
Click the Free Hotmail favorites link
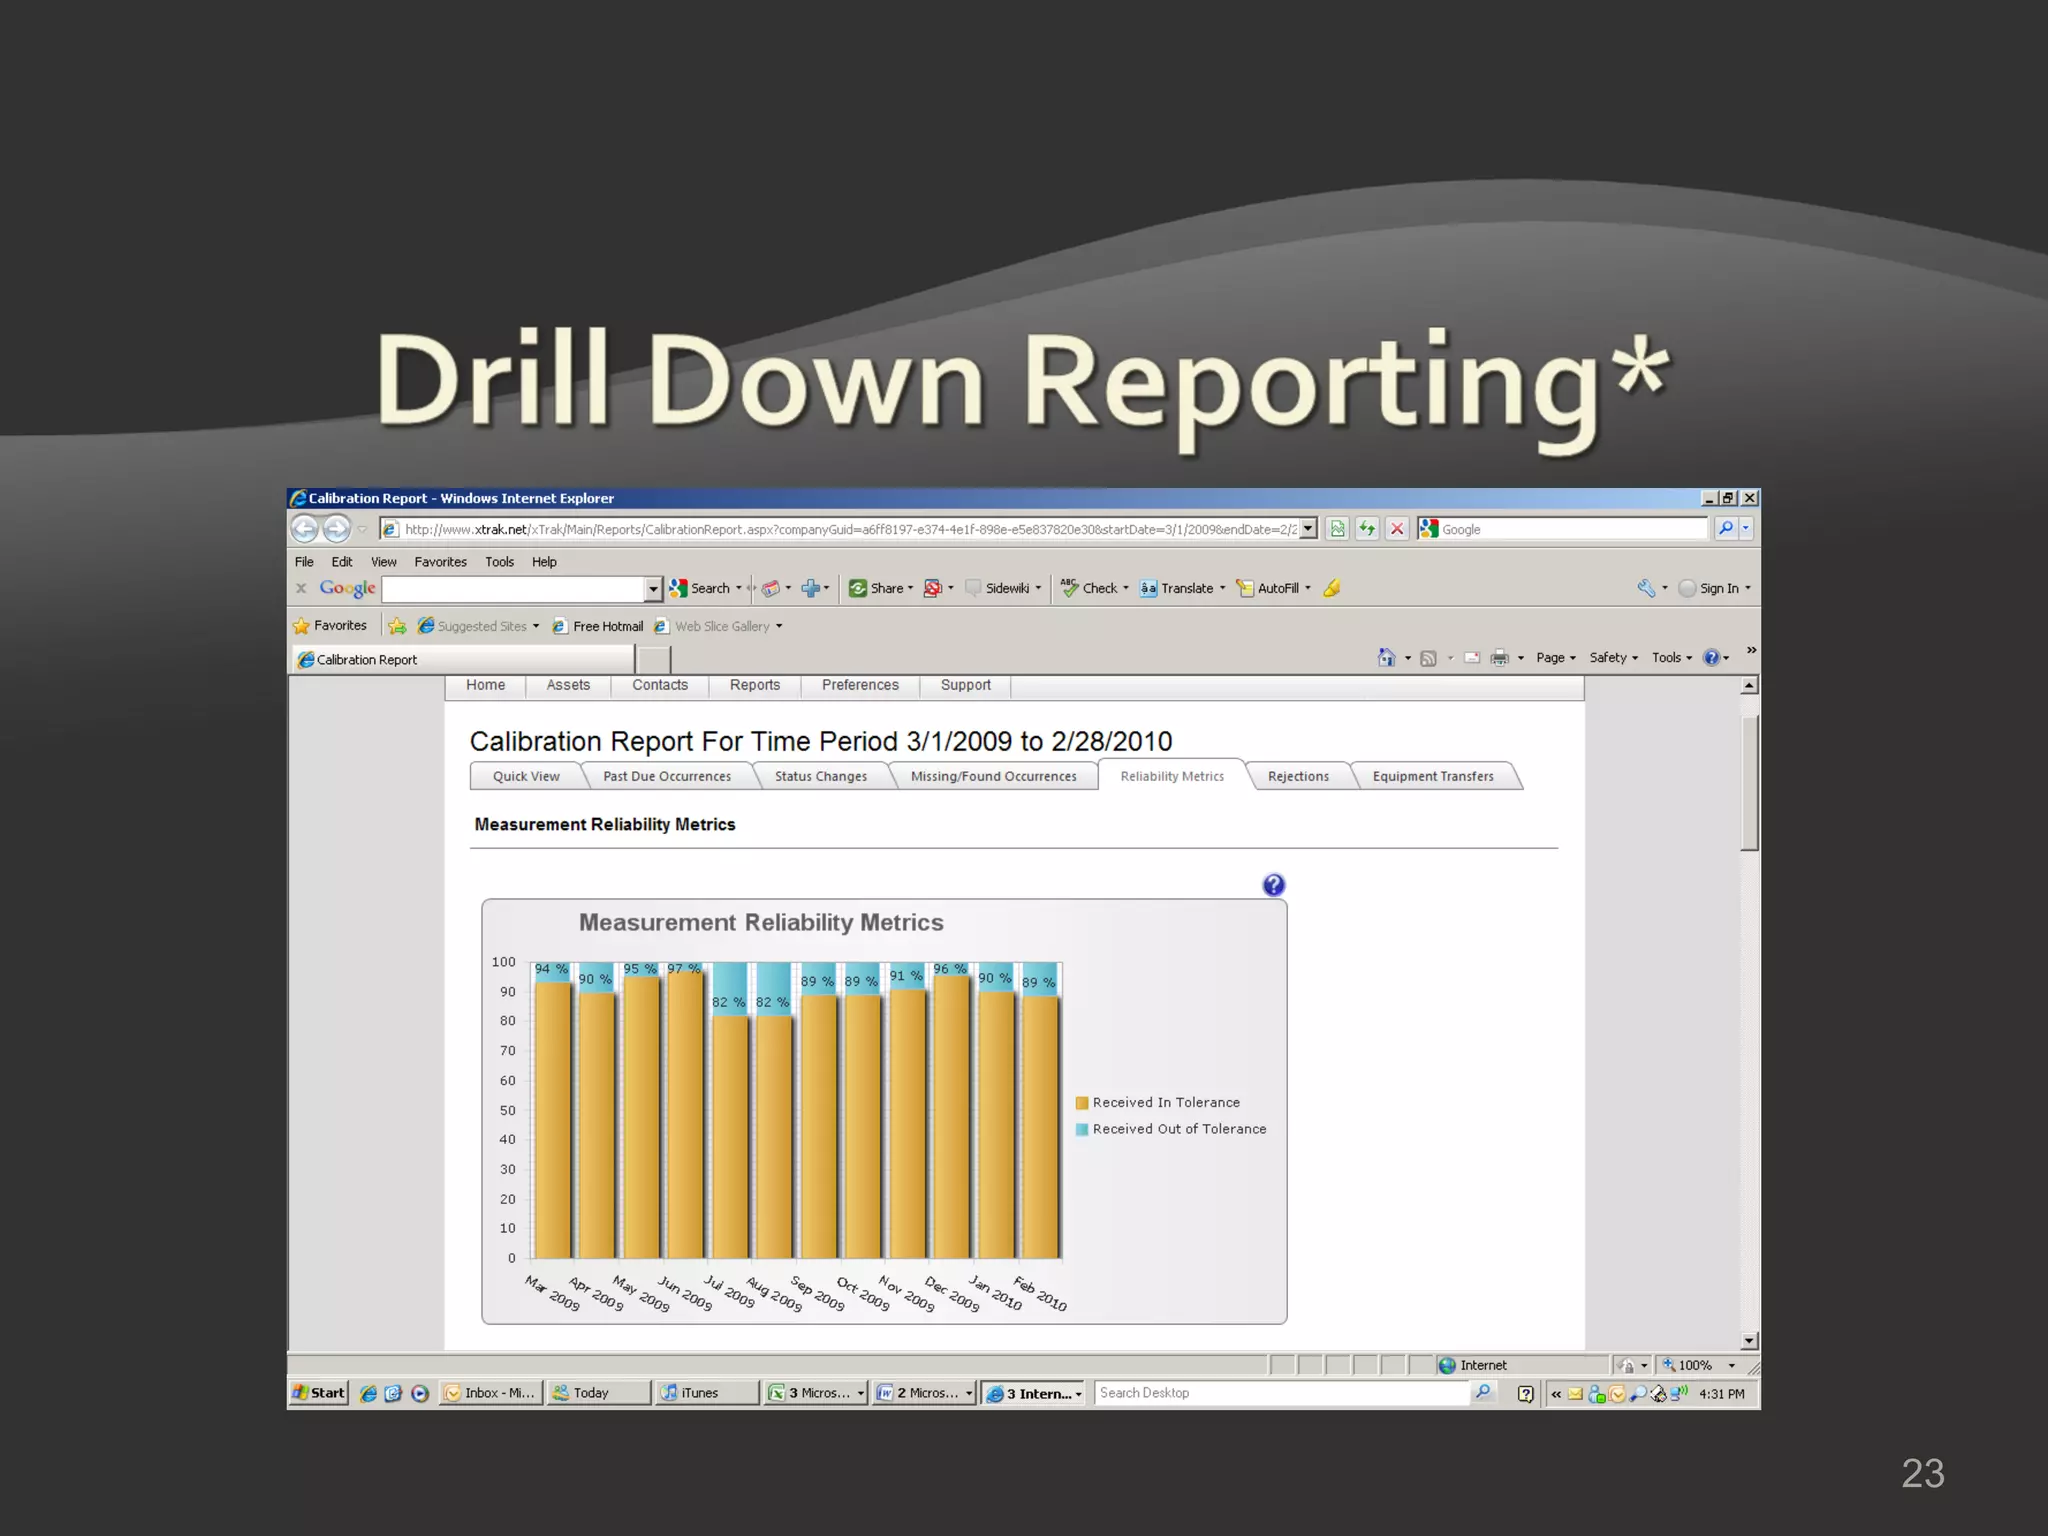[x=606, y=626]
